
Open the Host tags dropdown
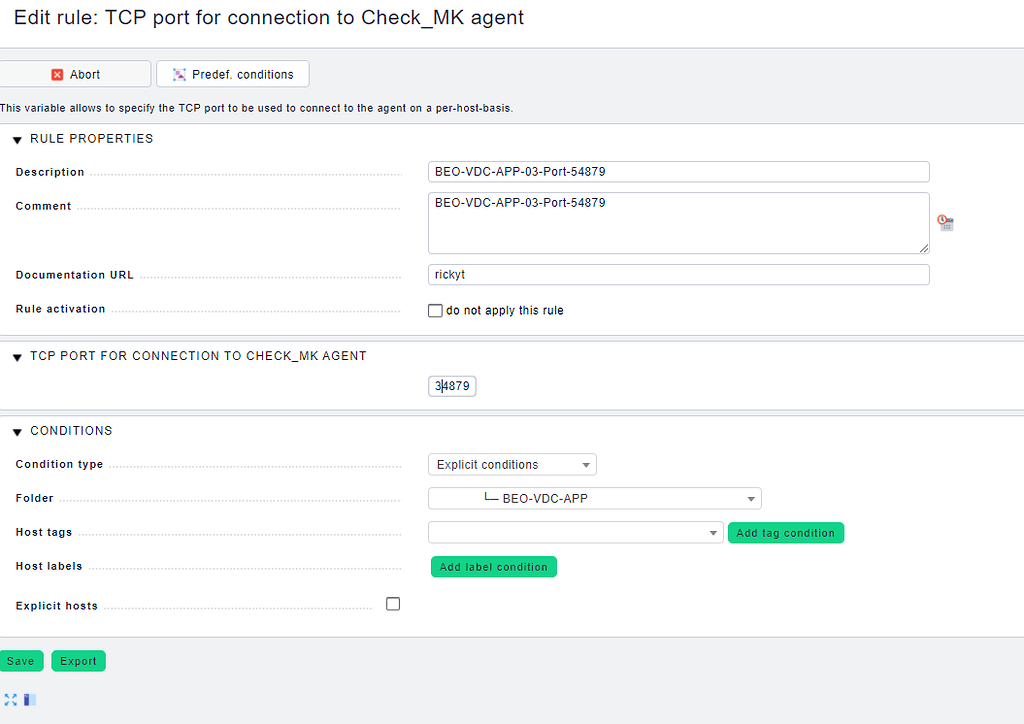(575, 532)
